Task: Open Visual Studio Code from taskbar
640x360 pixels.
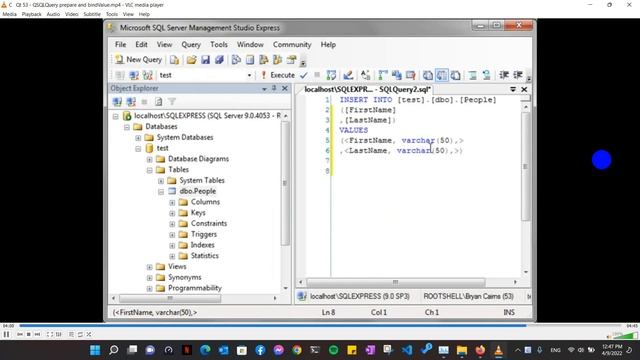Action: [407, 350]
